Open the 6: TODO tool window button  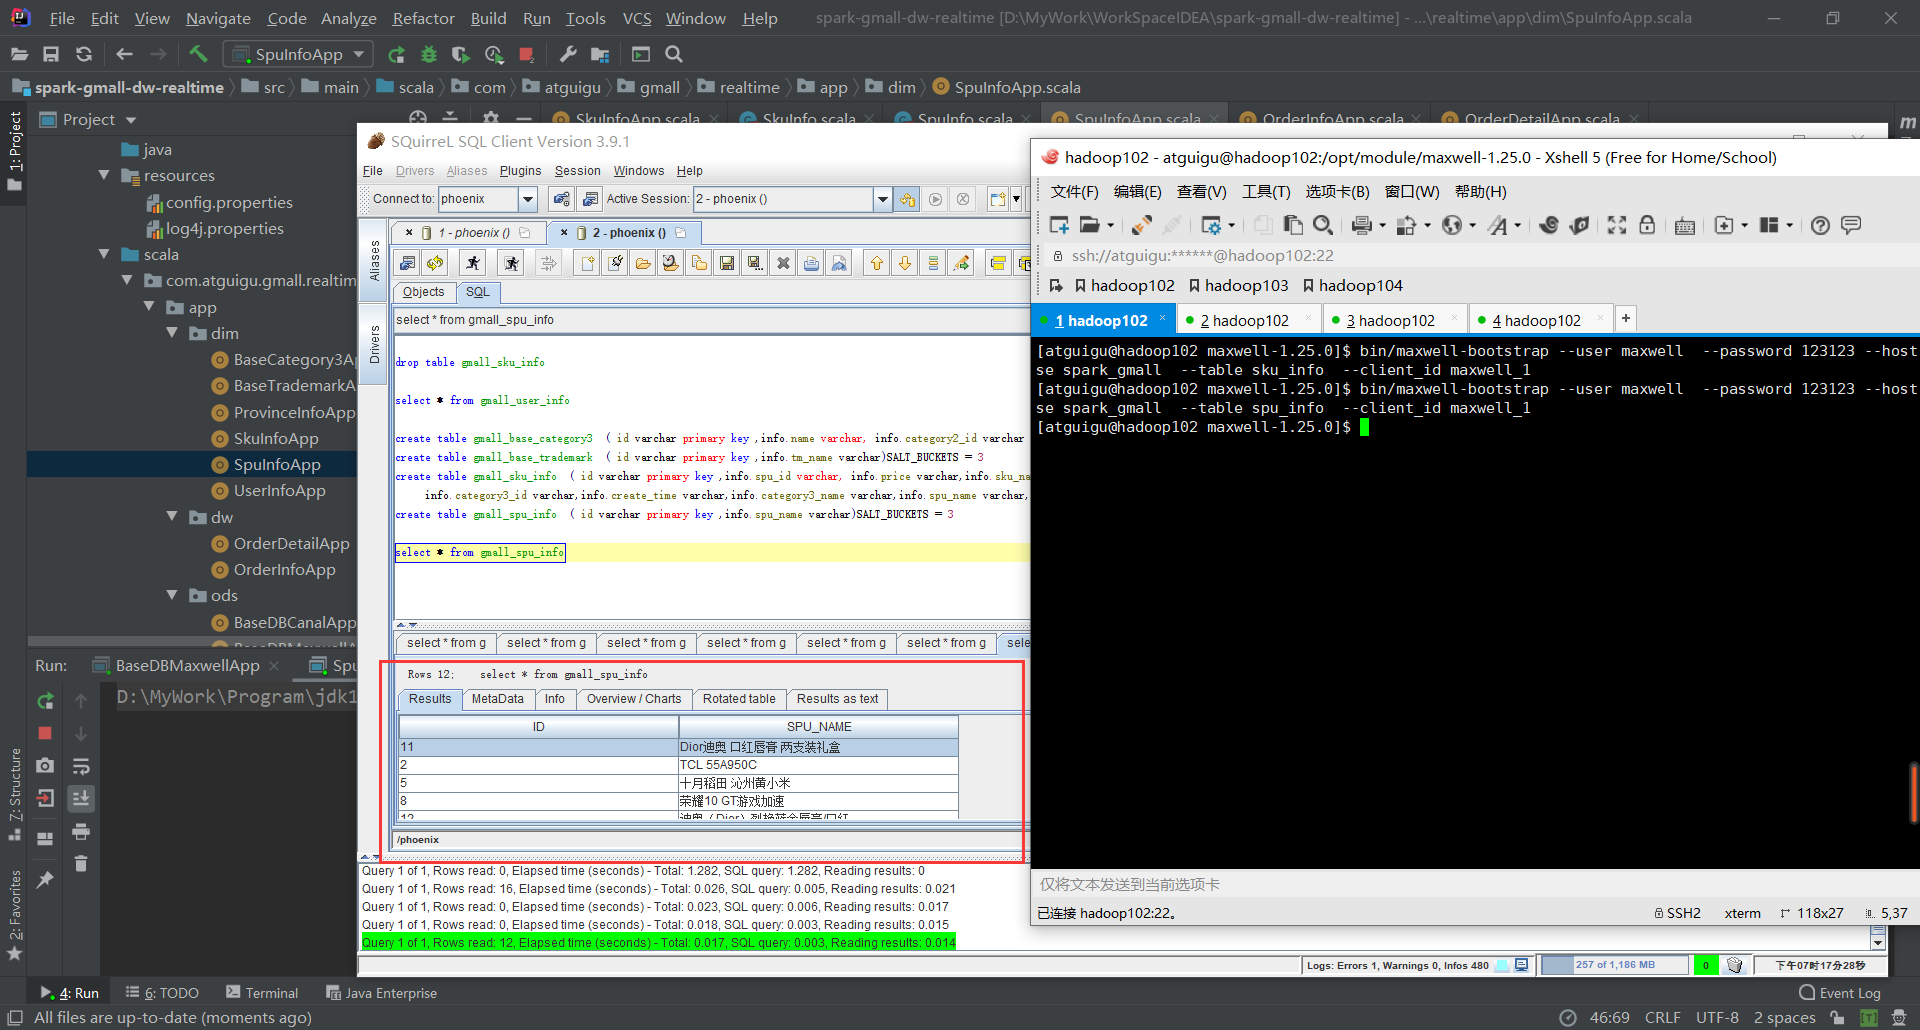[162, 993]
